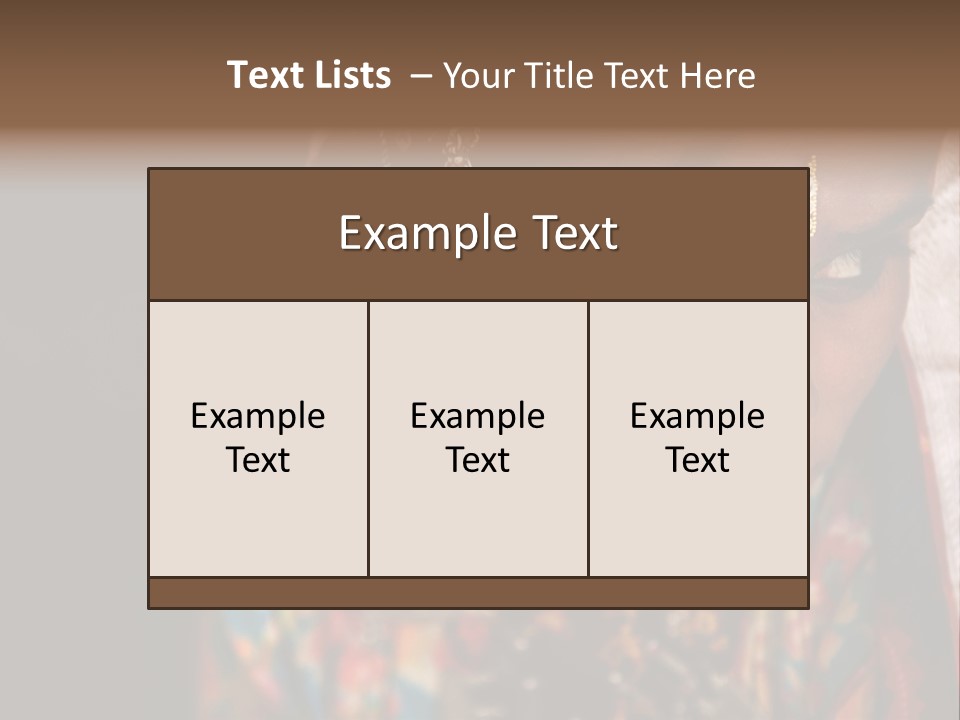Click the word "Example" in the right cell
960x720 pixels.
(697, 418)
